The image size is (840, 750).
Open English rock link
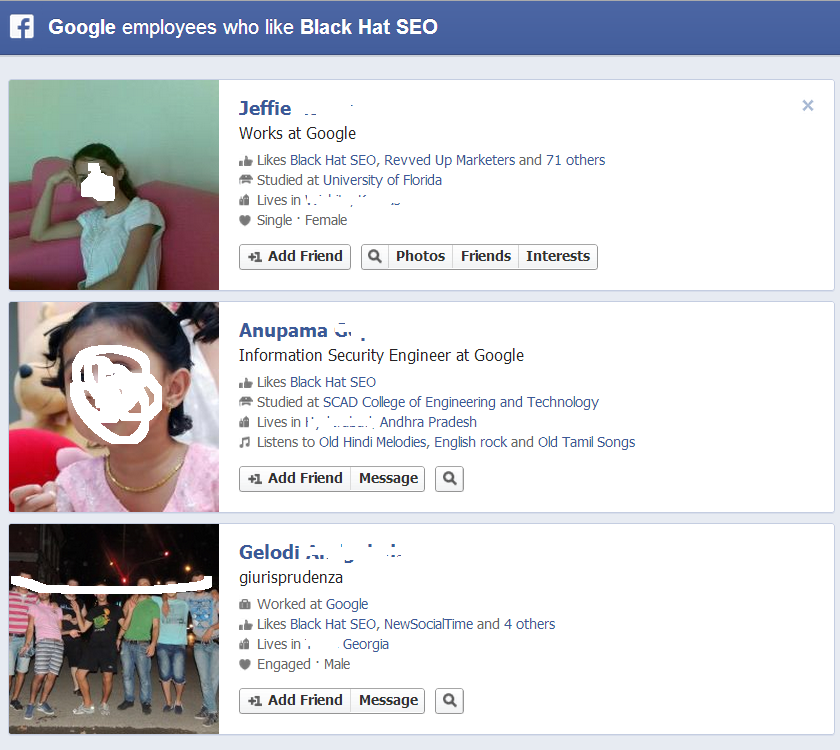(x=470, y=442)
